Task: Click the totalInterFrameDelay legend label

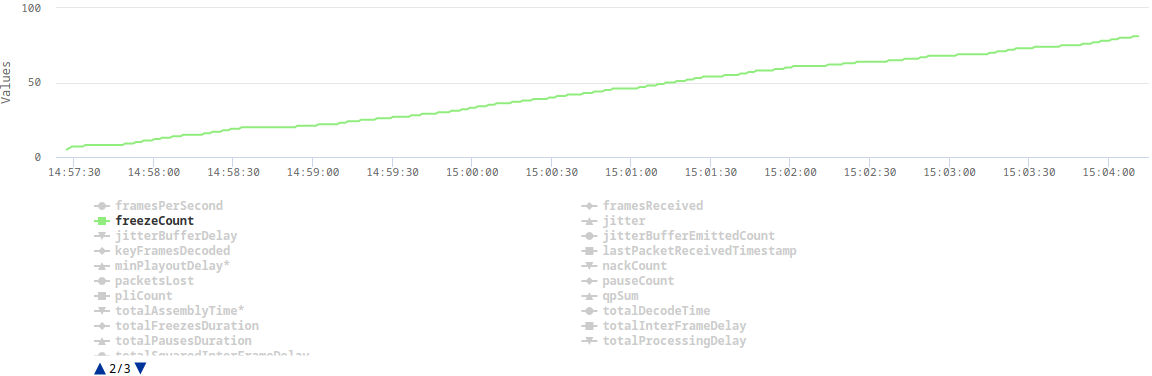Action: pos(674,325)
